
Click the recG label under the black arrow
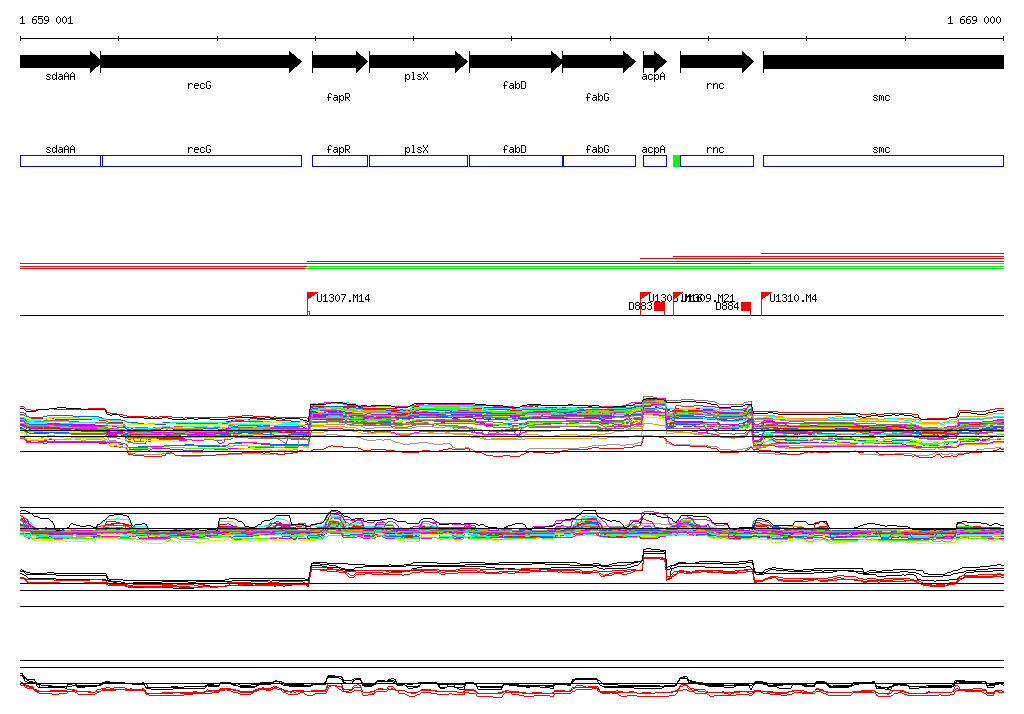click(199, 86)
